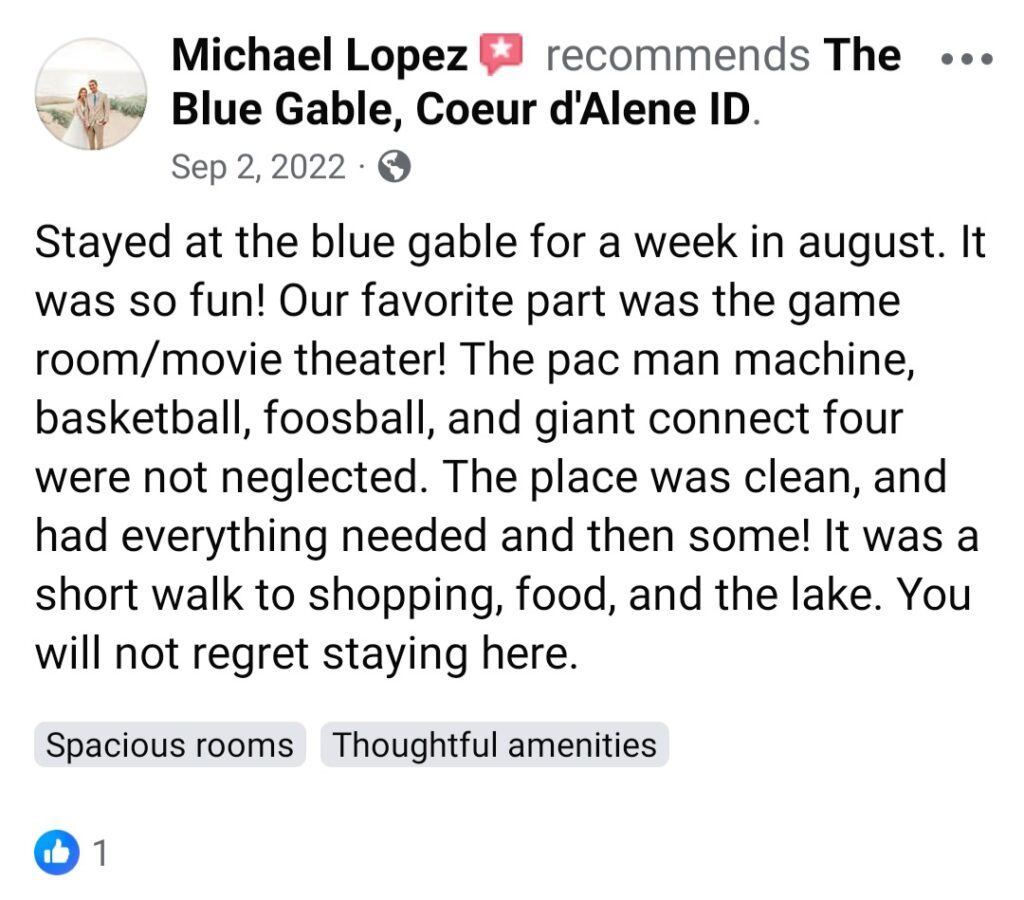Click the Sep 2, 2022 timestamp
The image size is (1024, 900).
point(258,167)
